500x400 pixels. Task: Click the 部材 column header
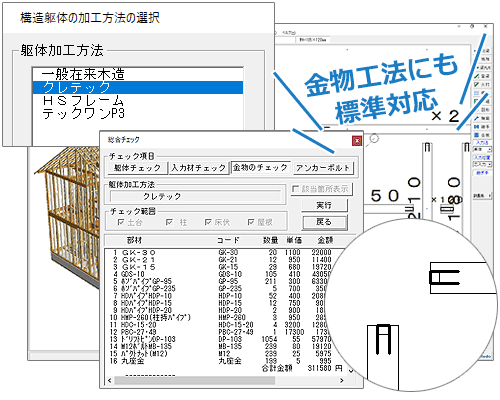(x=134, y=240)
